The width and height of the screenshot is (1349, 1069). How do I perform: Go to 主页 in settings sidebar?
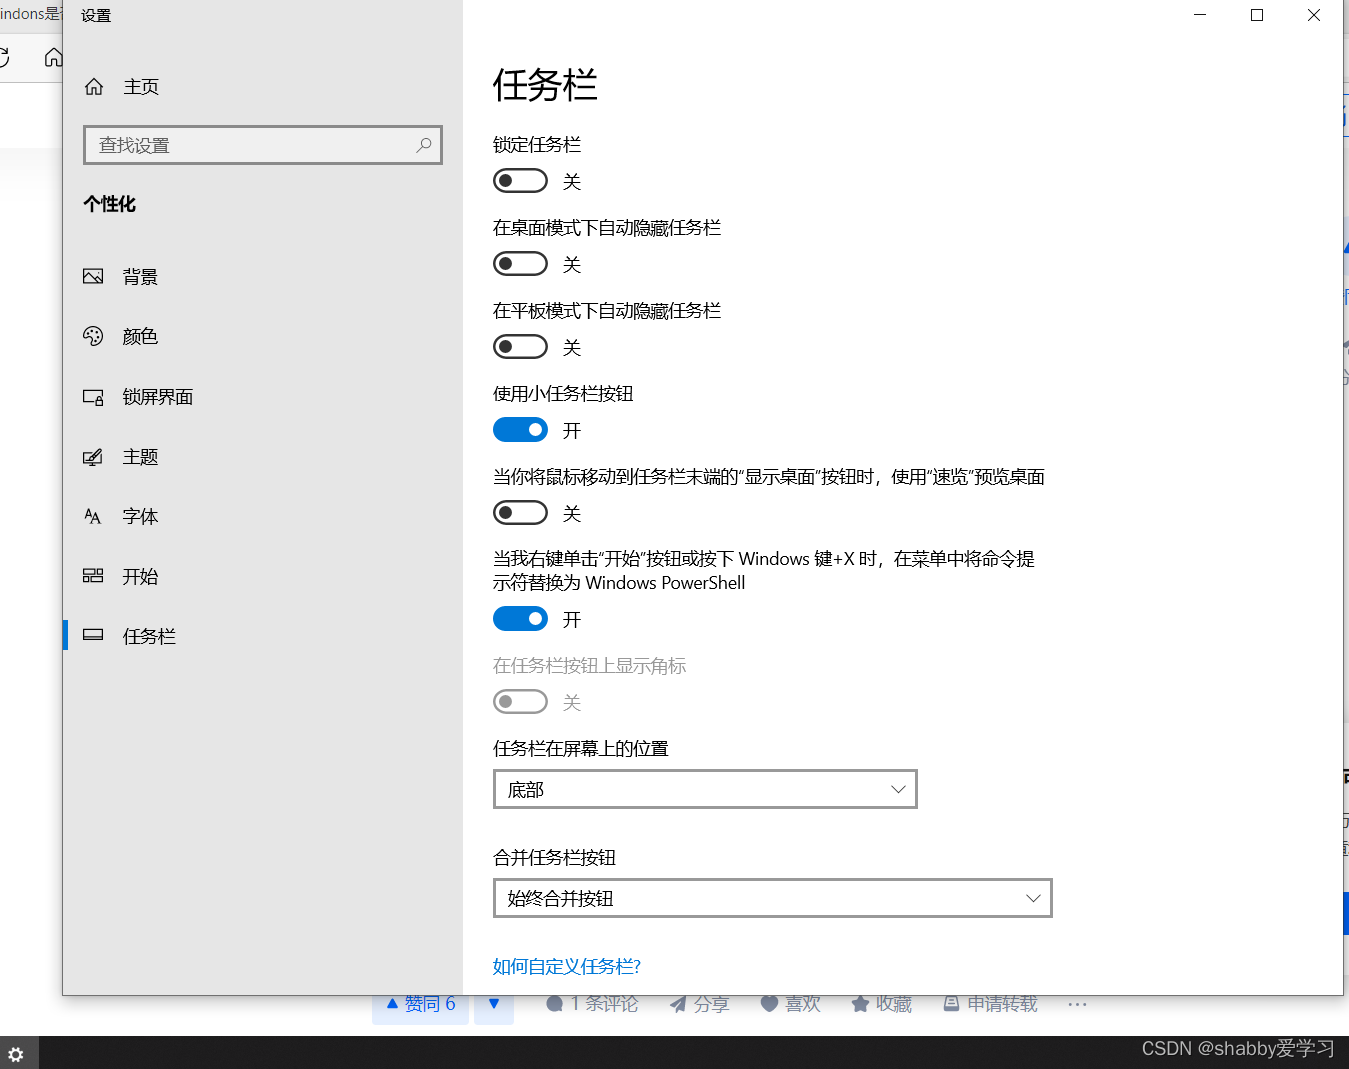click(141, 87)
